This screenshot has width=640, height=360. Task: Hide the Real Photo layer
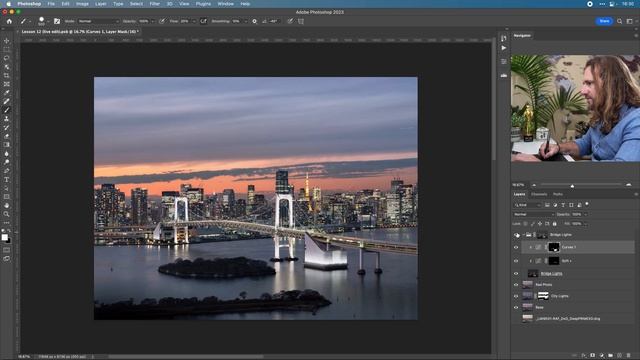[x=516, y=285]
